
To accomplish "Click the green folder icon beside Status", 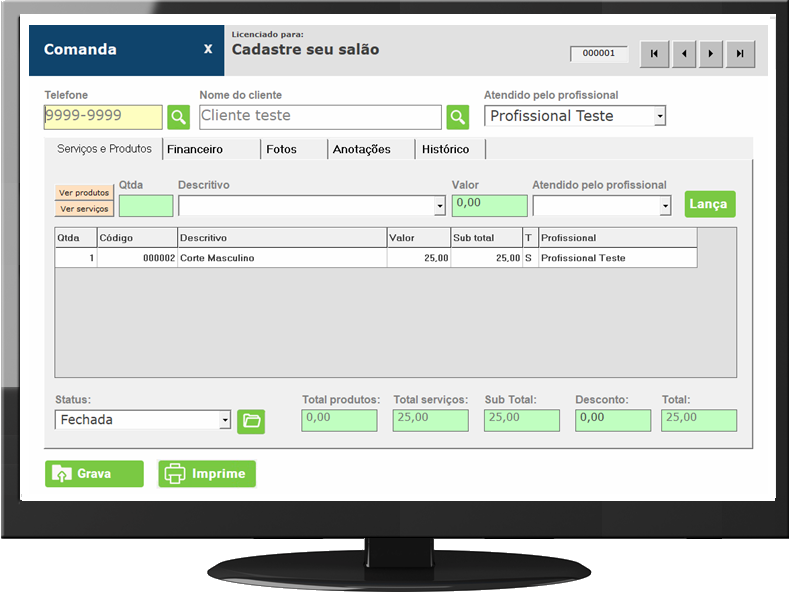I will click(251, 421).
